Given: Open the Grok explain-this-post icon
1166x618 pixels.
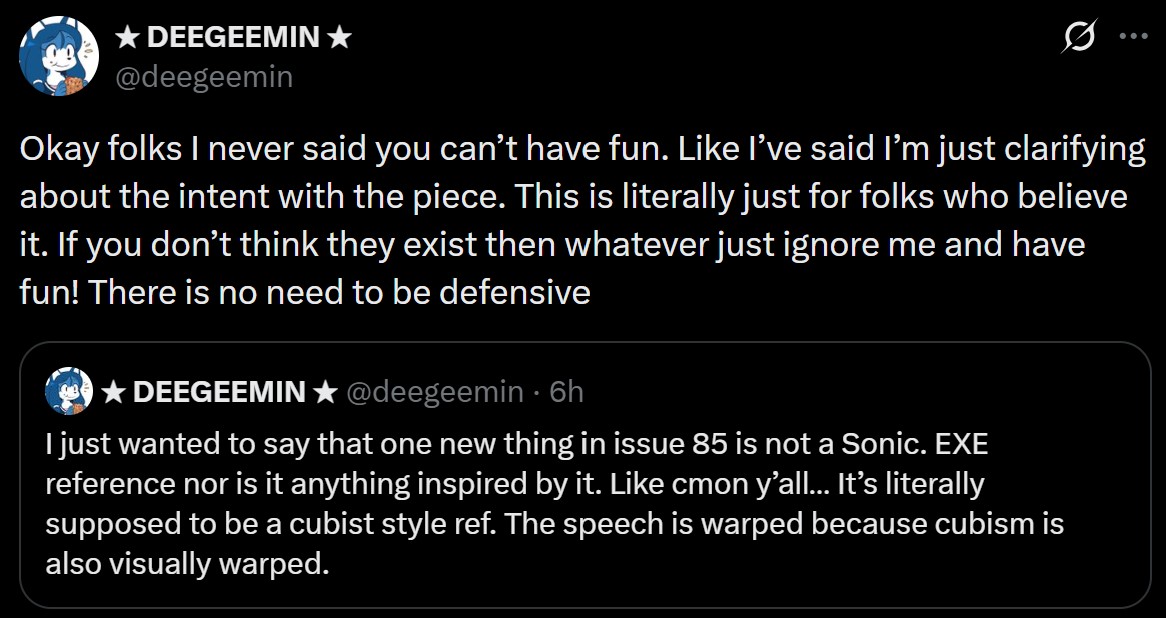Looking at the screenshot, I should (x=1078, y=37).
